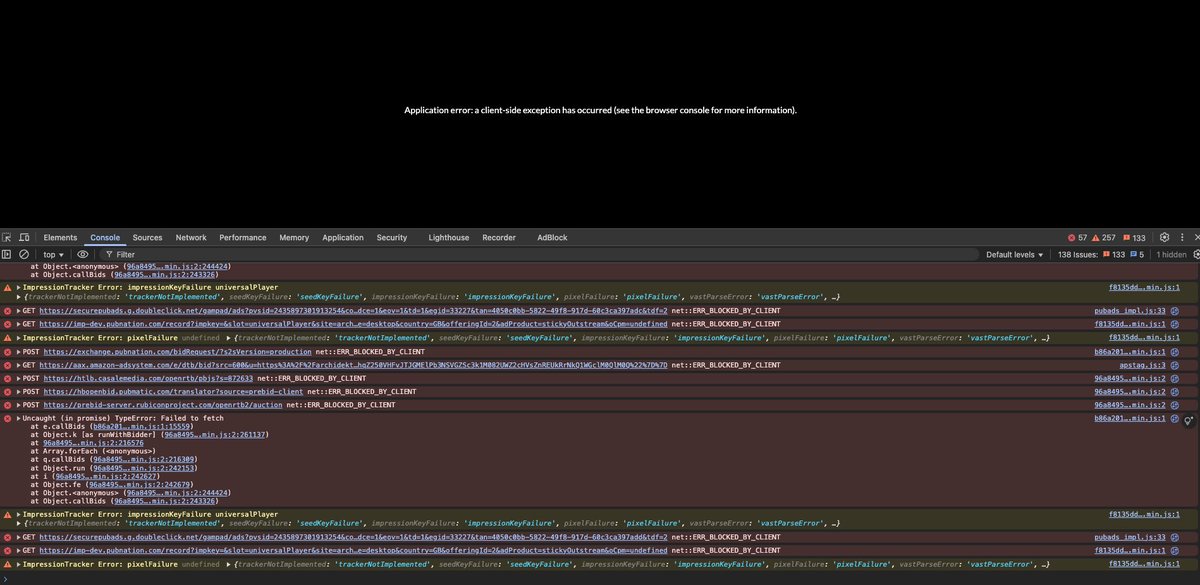Switch to the Memory tab
Image resolution: width=1200 pixels, height=585 pixels.
point(294,237)
